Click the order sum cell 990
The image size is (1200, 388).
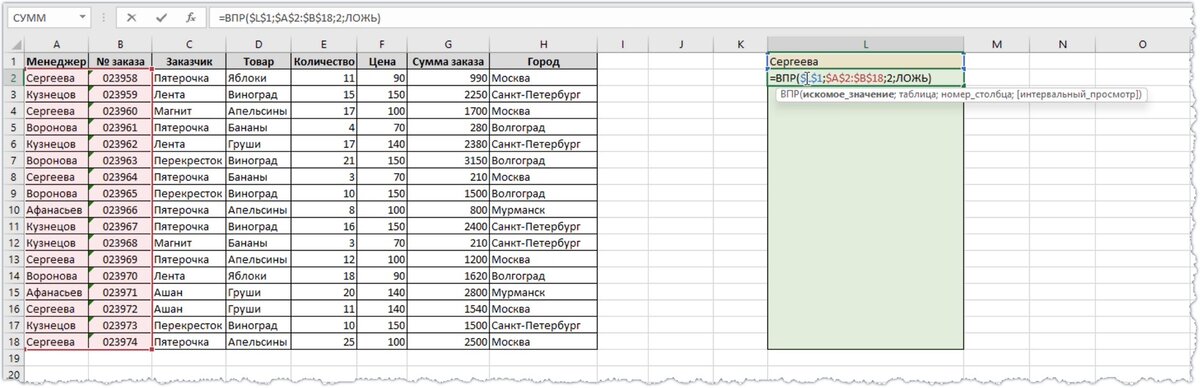pyautogui.click(x=448, y=78)
